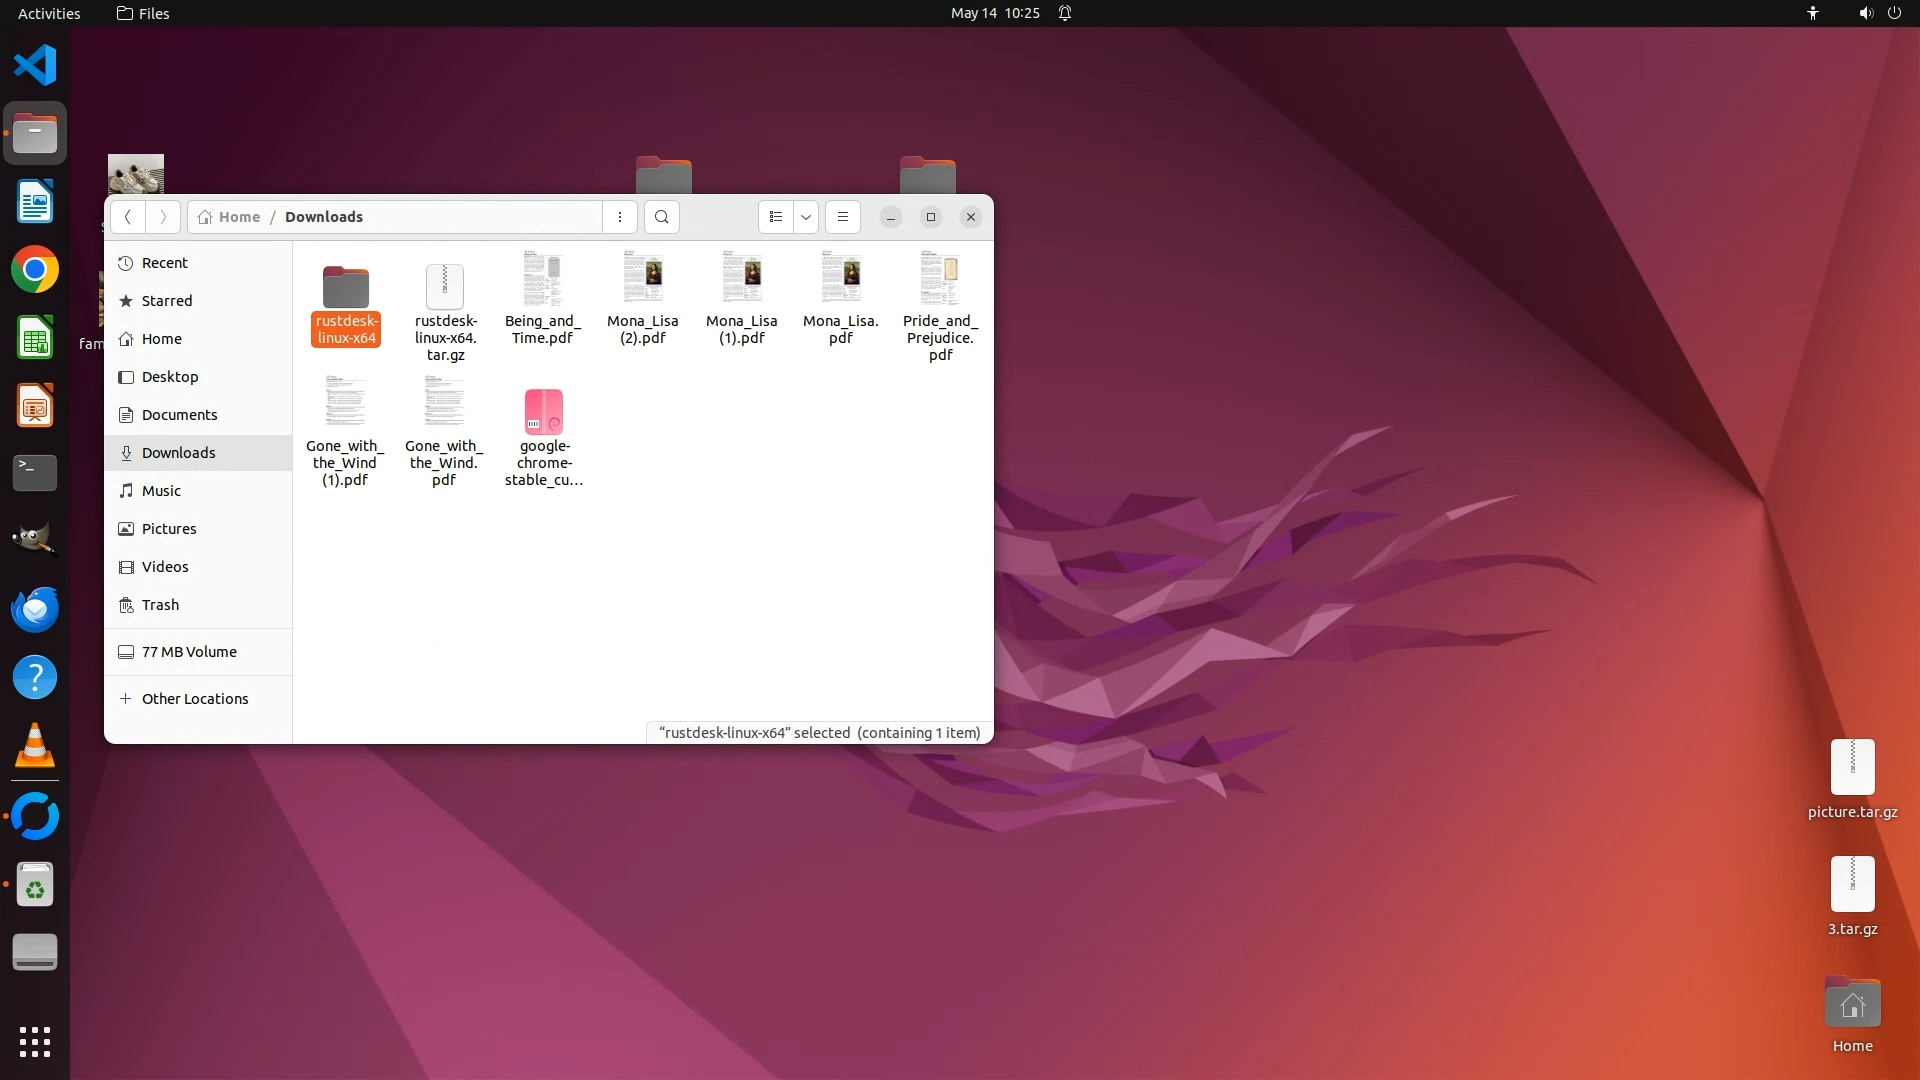This screenshot has width=1920, height=1080.
Task: Click the 77 MB Volume entry
Action: point(189,652)
